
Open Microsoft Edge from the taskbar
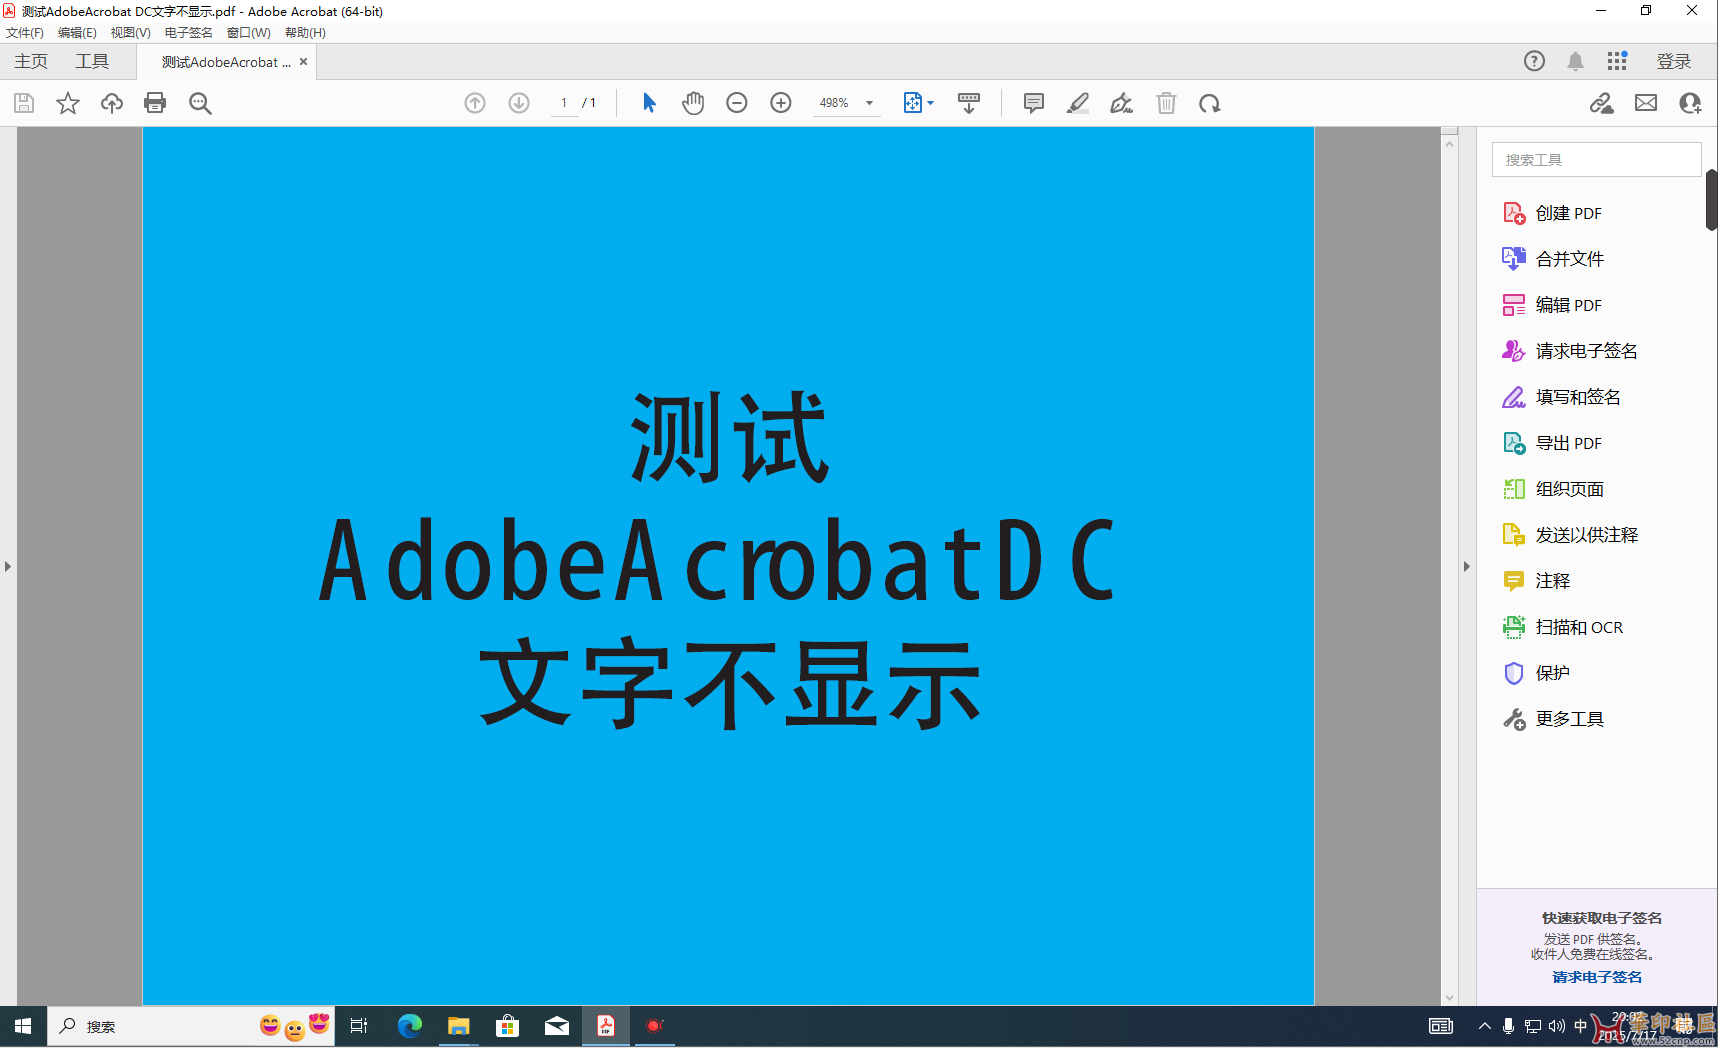point(410,1026)
